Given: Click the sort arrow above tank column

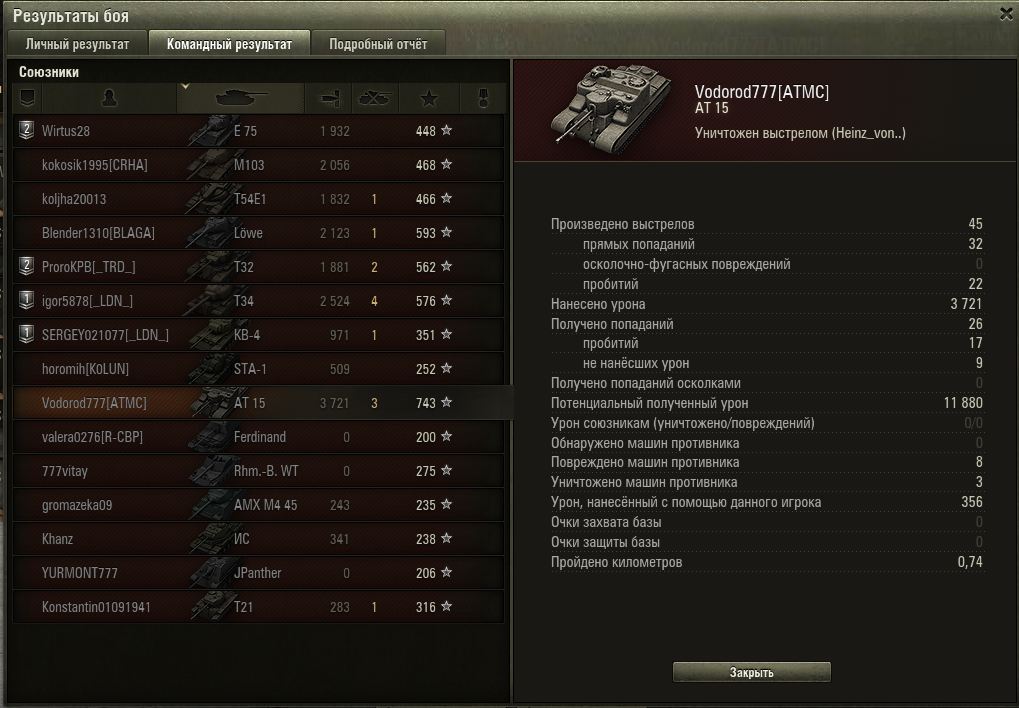Looking at the screenshot, I should pyautogui.click(x=185, y=86).
